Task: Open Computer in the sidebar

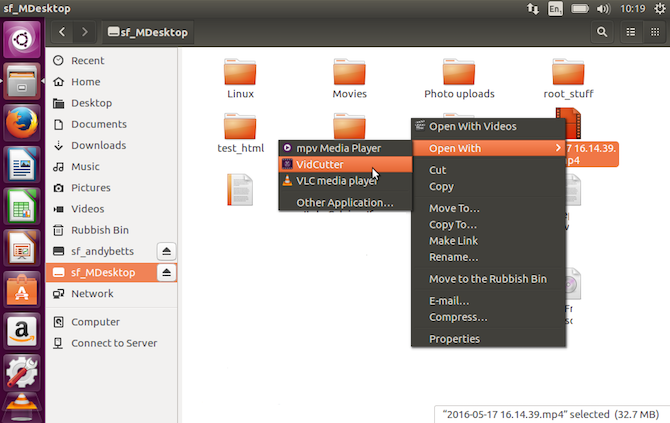Action: (112, 322)
